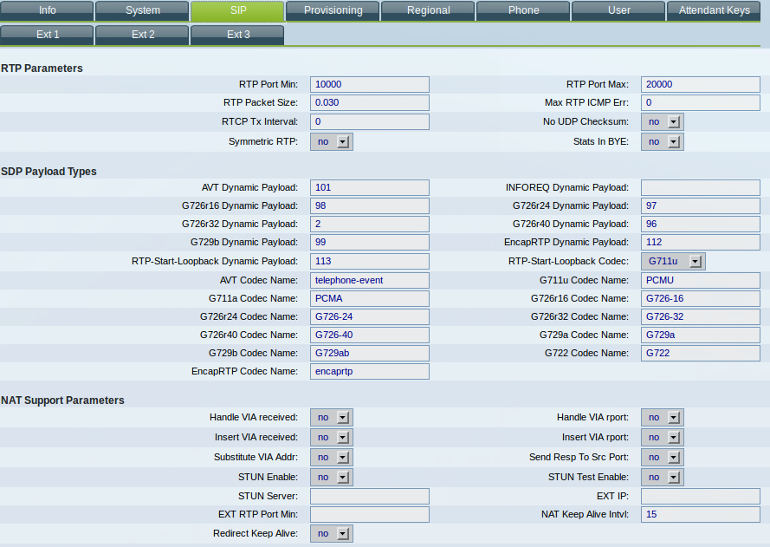The image size is (770, 547).
Task: Open the Handle VIA received dropdown
Action: point(331,417)
